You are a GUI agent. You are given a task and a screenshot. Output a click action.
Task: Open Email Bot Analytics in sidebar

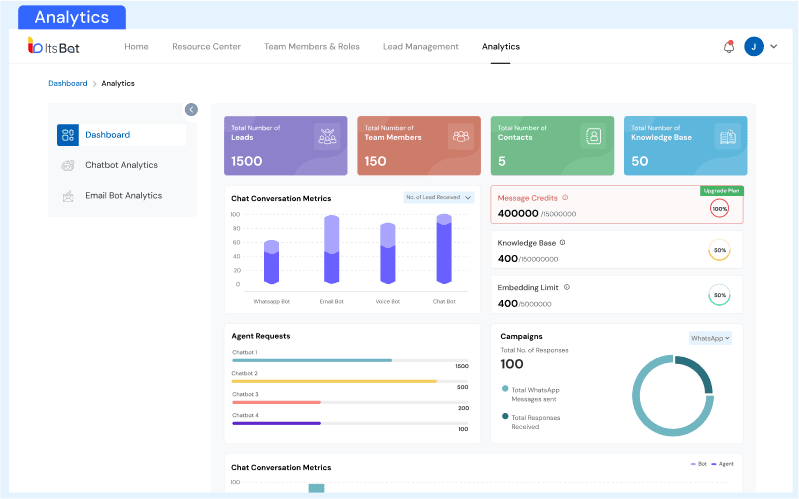pyautogui.click(x=122, y=196)
